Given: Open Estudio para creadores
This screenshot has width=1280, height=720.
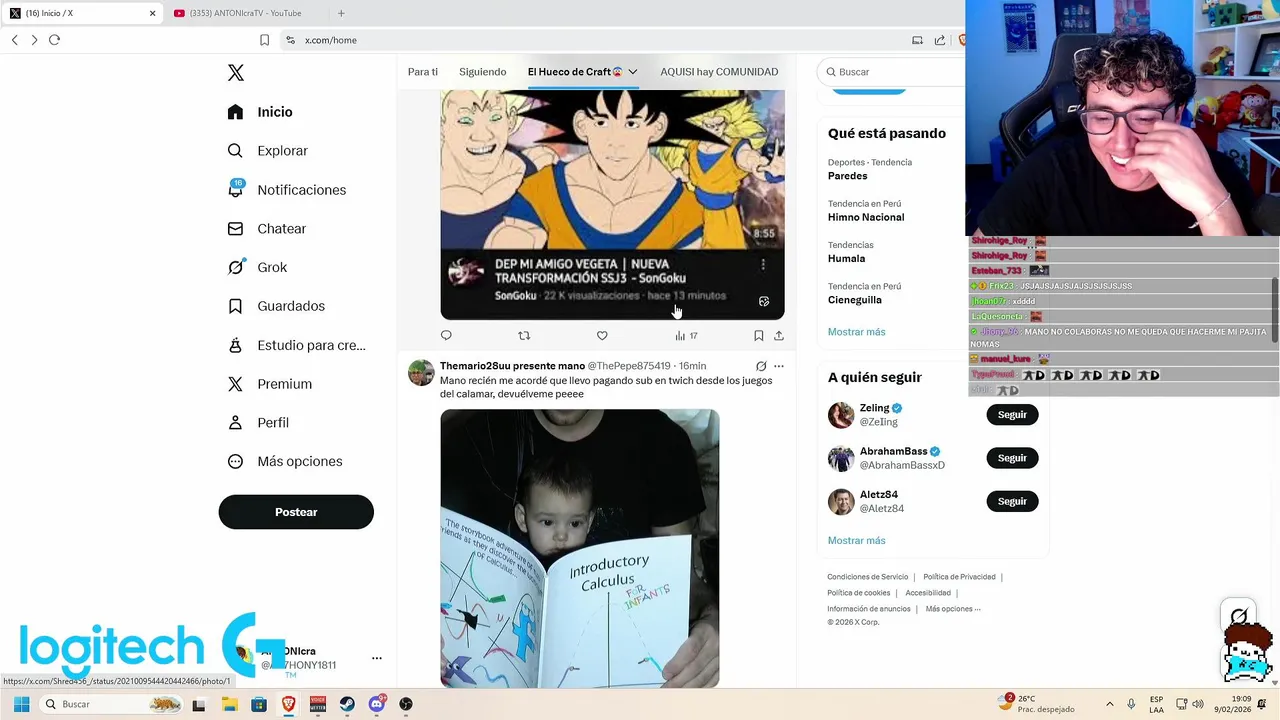Looking at the screenshot, I should [x=296, y=345].
